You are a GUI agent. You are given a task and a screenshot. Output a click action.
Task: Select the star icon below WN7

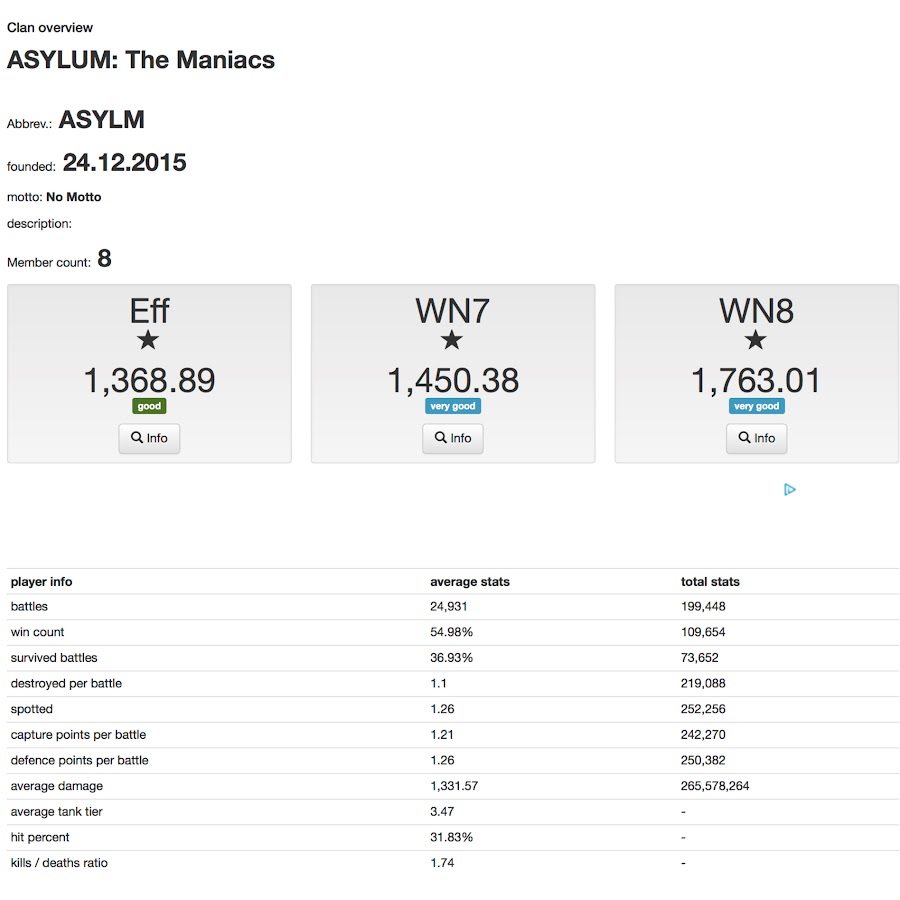pyautogui.click(x=452, y=341)
